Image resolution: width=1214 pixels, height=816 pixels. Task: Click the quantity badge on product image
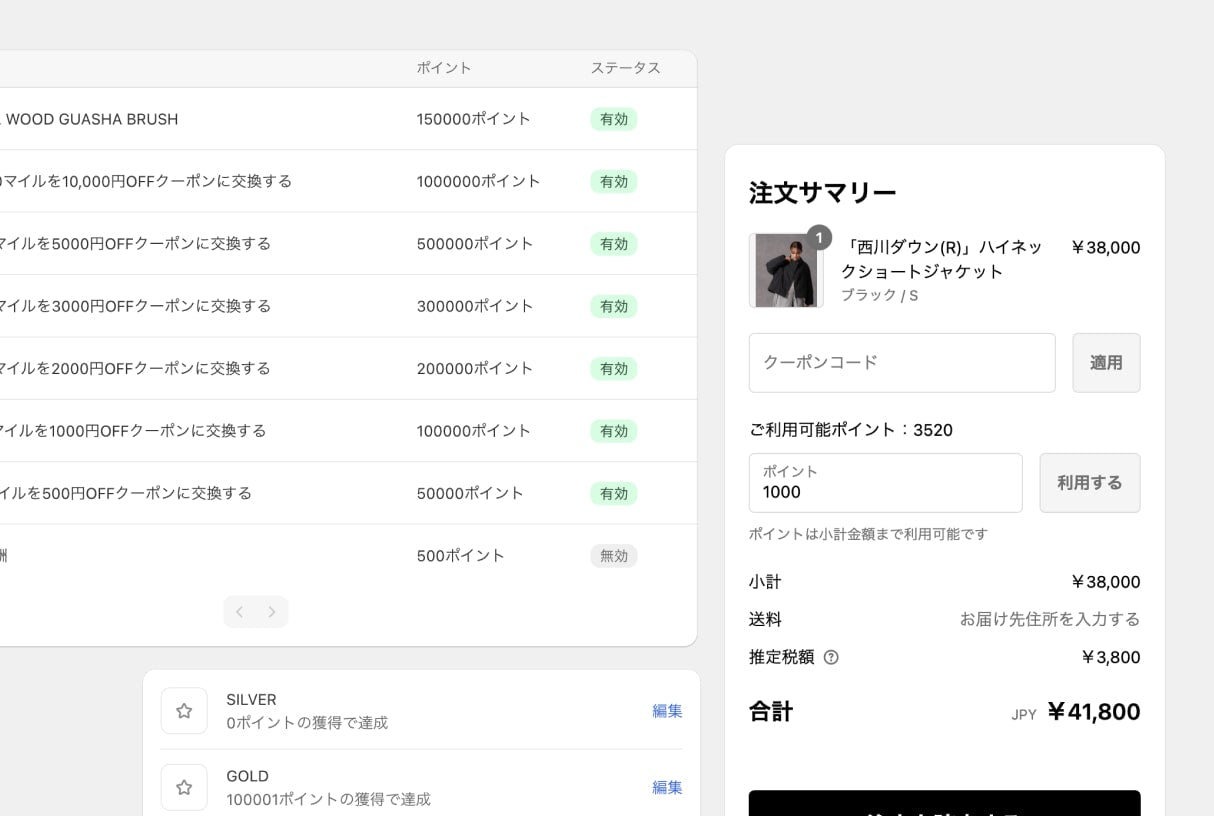click(x=819, y=237)
